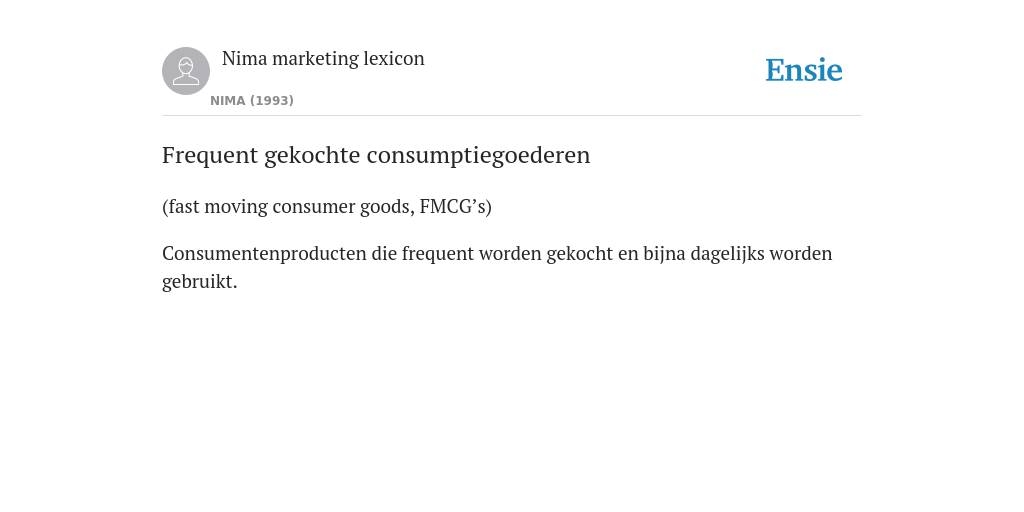The width and height of the screenshot is (1024, 512).
Task: Click the last word gebruikt.
Action: [x=197, y=281]
